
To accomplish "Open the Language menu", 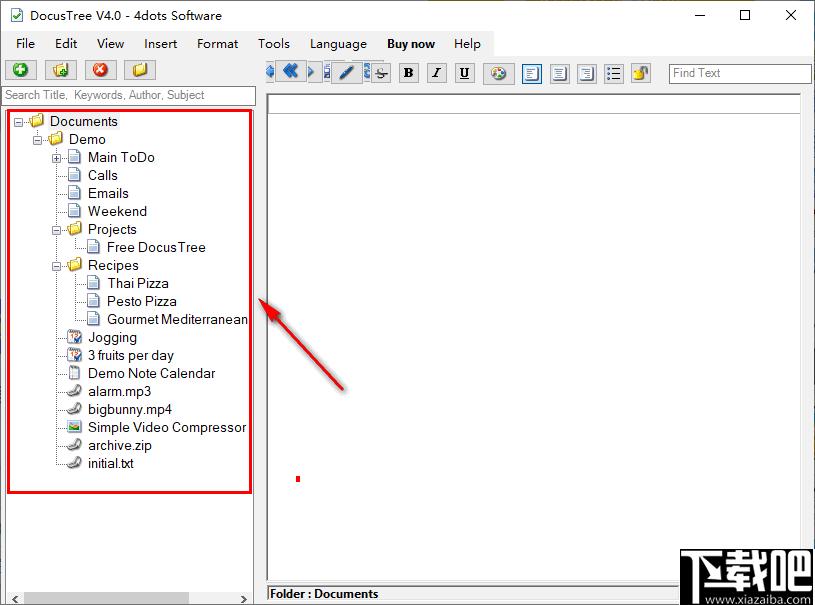I will coord(338,44).
